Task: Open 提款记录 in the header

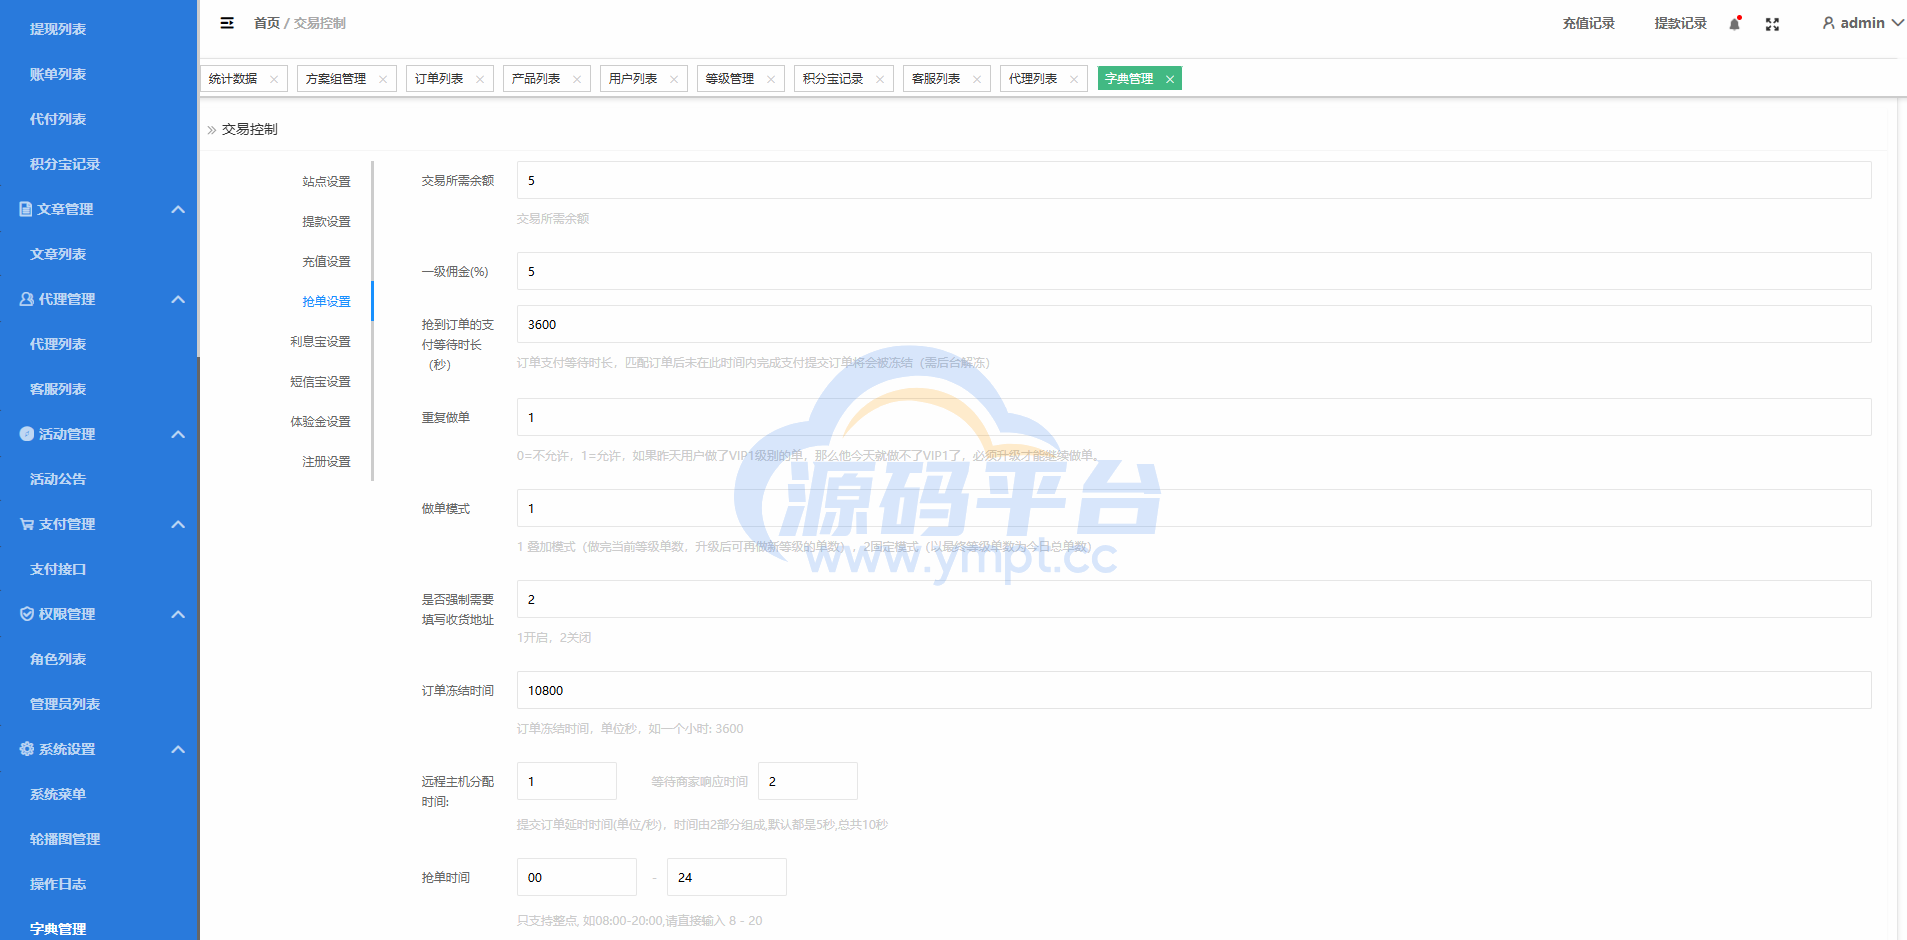Action: tap(1681, 23)
